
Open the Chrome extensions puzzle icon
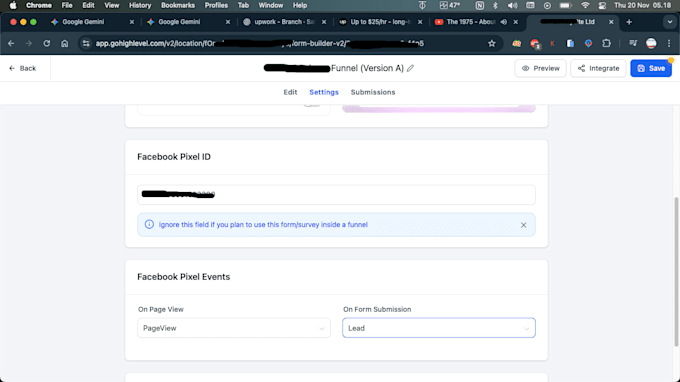coord(606,43)
